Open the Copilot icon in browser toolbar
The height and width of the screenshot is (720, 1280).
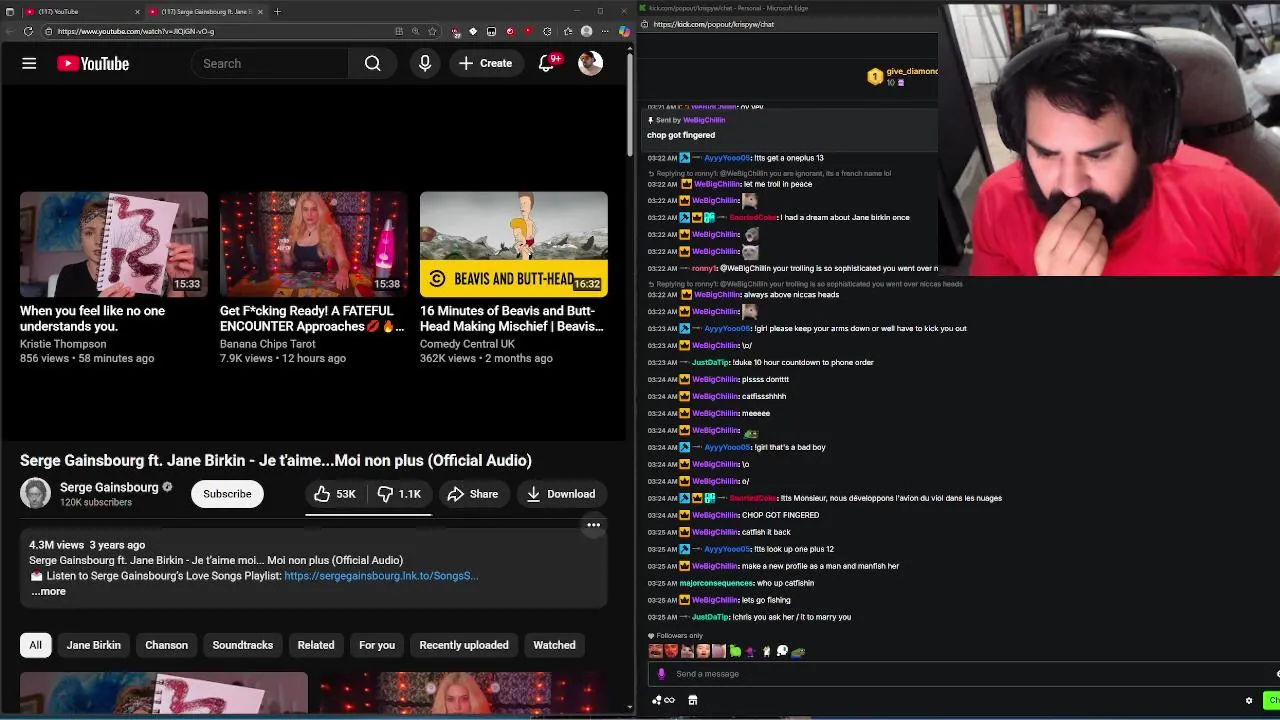624,31
